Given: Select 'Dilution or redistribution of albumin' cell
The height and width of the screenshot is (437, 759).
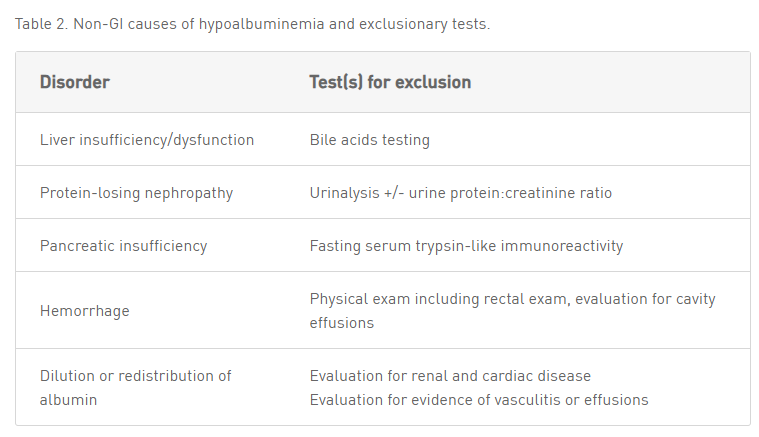Looking at the screenshot, I should pyautogui.click(x=136, y=388).
